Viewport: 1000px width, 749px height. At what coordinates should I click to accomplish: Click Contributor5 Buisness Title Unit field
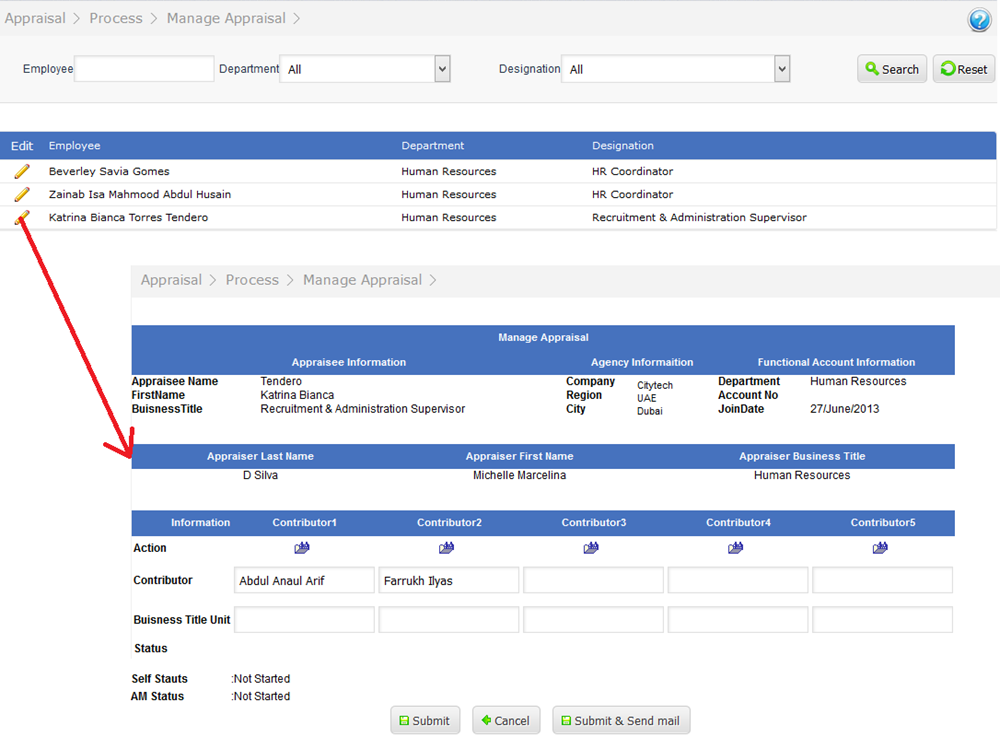click(883, 619)
